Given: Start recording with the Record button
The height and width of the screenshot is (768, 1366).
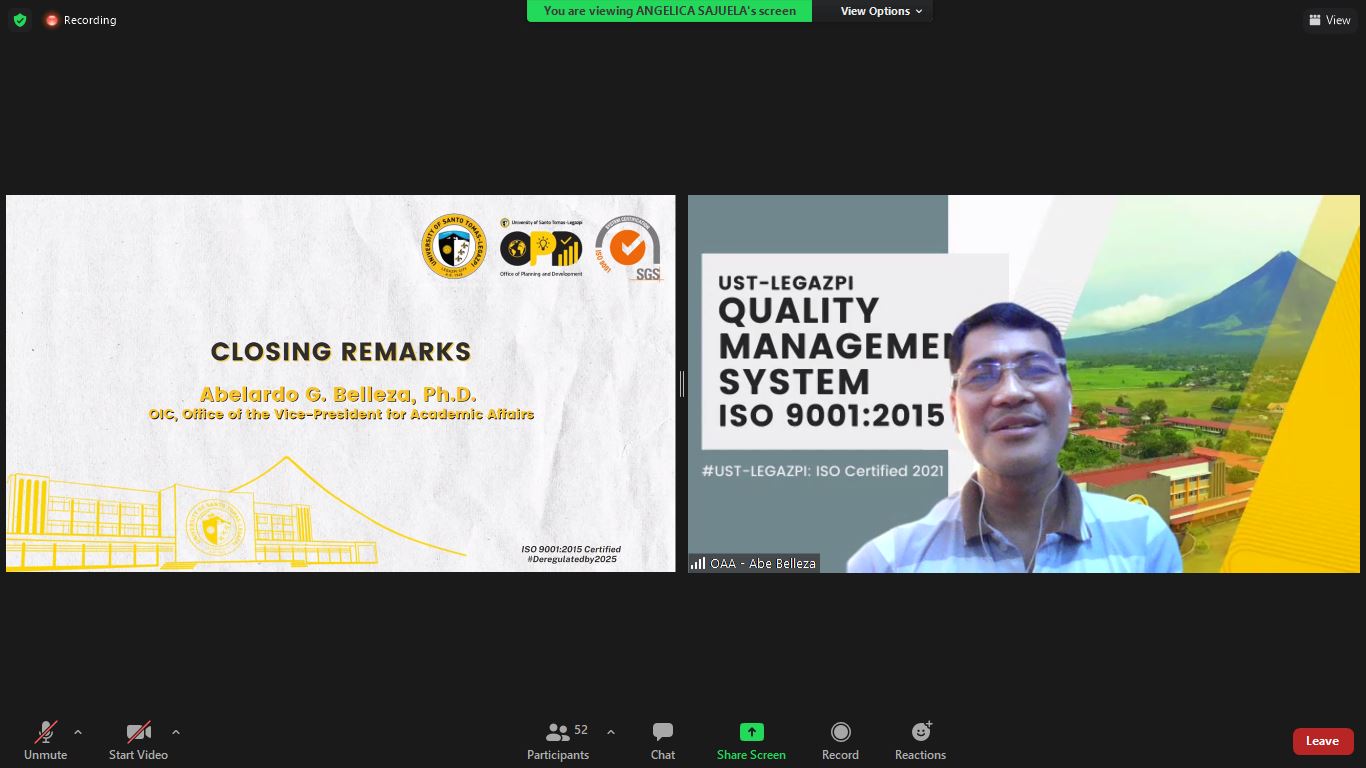Looking at the screenshot, I should [840, 741].
